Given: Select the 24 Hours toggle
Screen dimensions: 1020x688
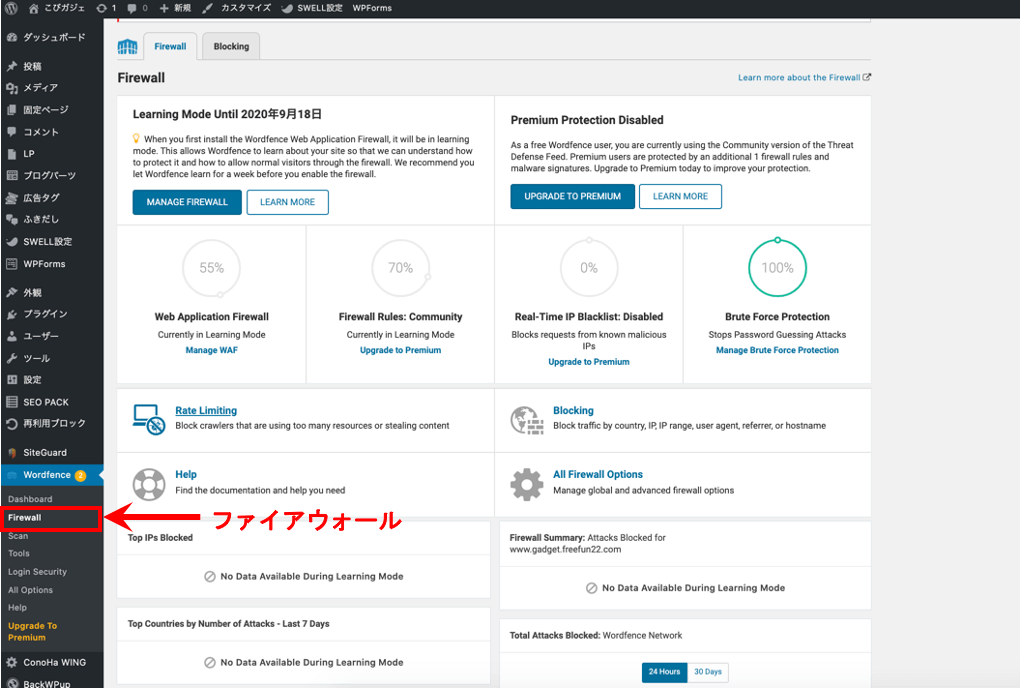Looking at the screenshot, I should click(664, 672).
